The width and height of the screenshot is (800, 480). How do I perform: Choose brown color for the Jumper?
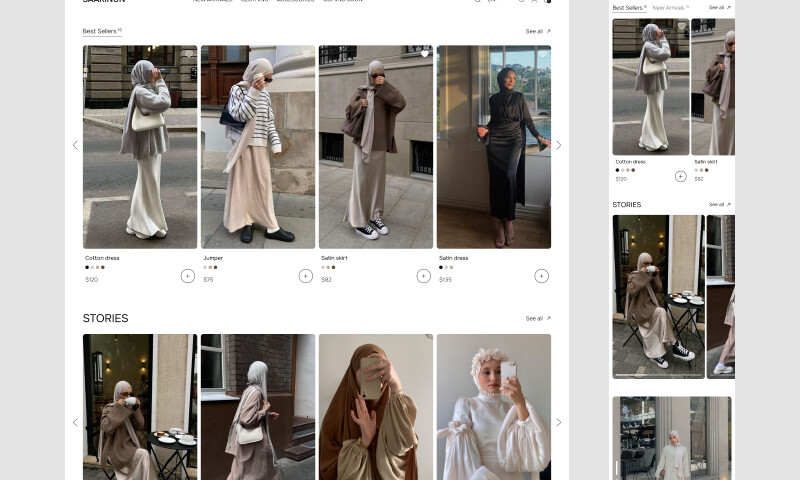pos(215,267)
